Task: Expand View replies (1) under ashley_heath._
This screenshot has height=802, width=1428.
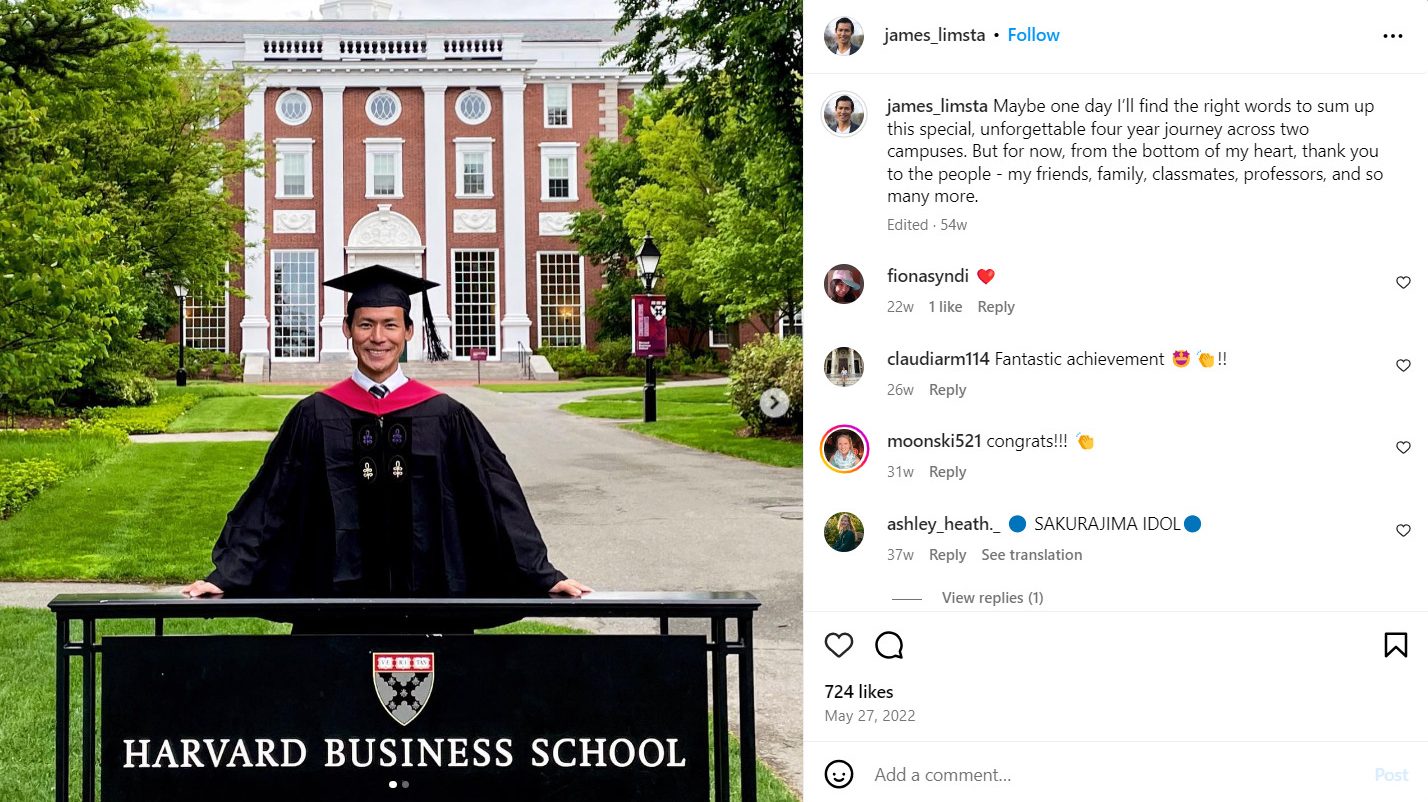Action: coord(992,598)
